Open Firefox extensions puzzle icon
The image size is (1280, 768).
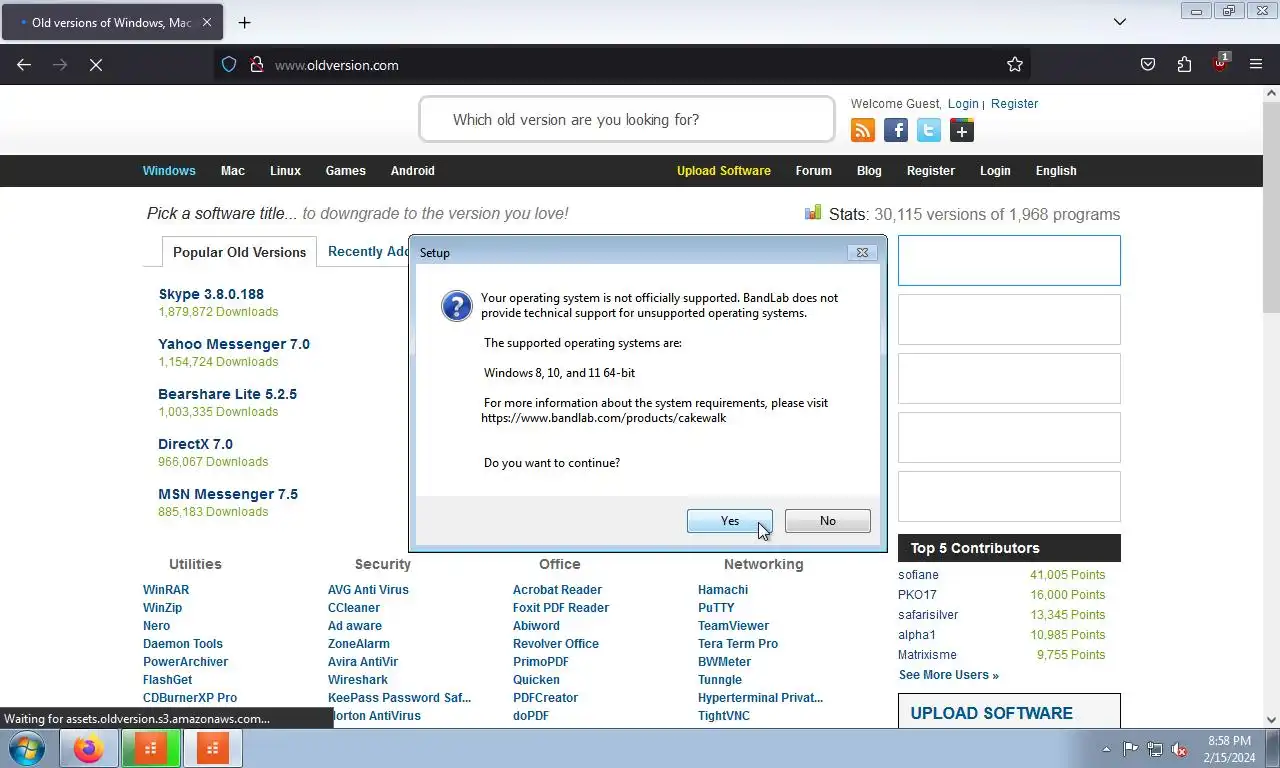point(1184,65)
